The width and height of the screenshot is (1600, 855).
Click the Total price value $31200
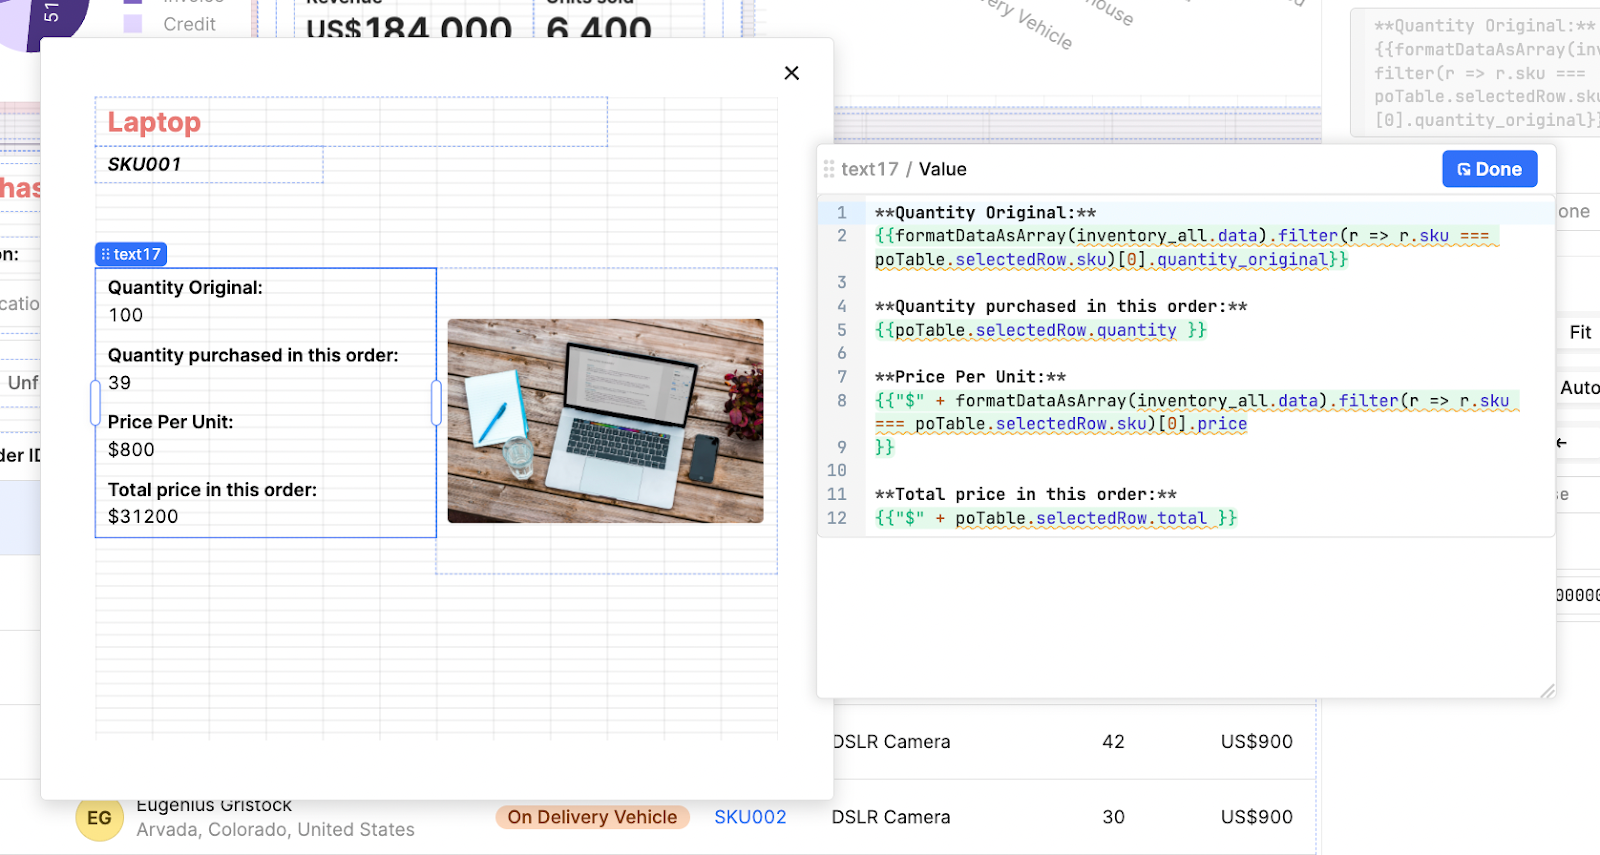[x=143, y=517]
